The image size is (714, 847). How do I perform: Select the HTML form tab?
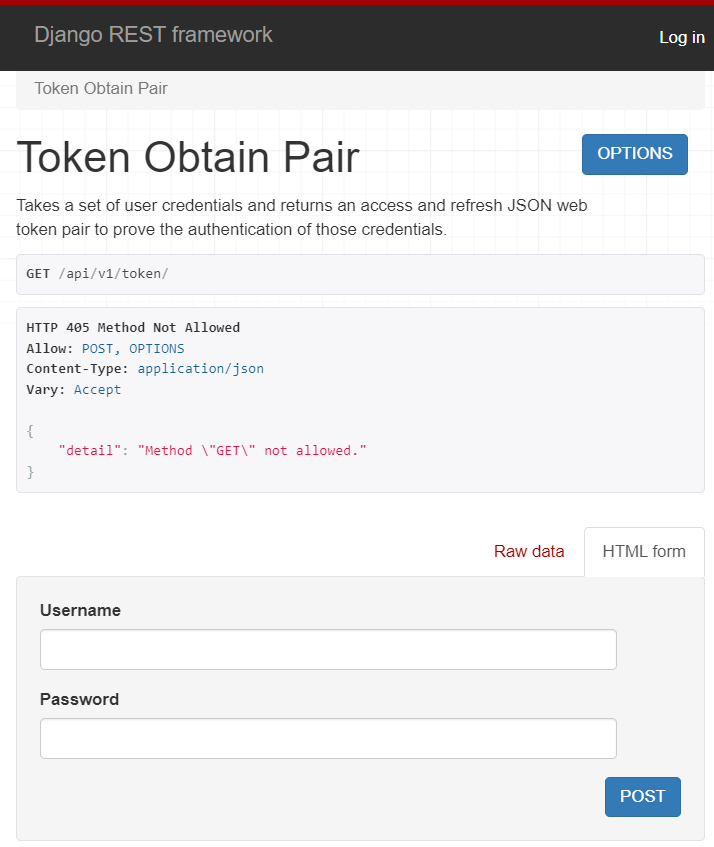[x=643, y=551]
